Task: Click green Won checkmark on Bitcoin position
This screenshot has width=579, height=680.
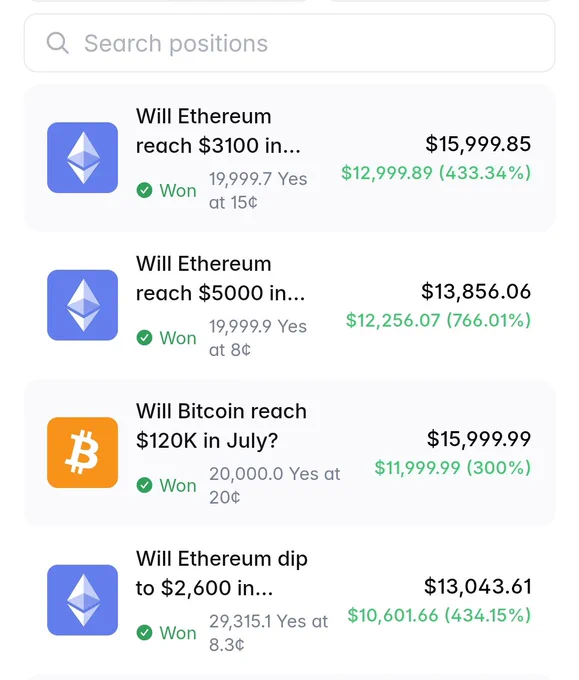Action: pyautogui.click(x=144, y=485)
